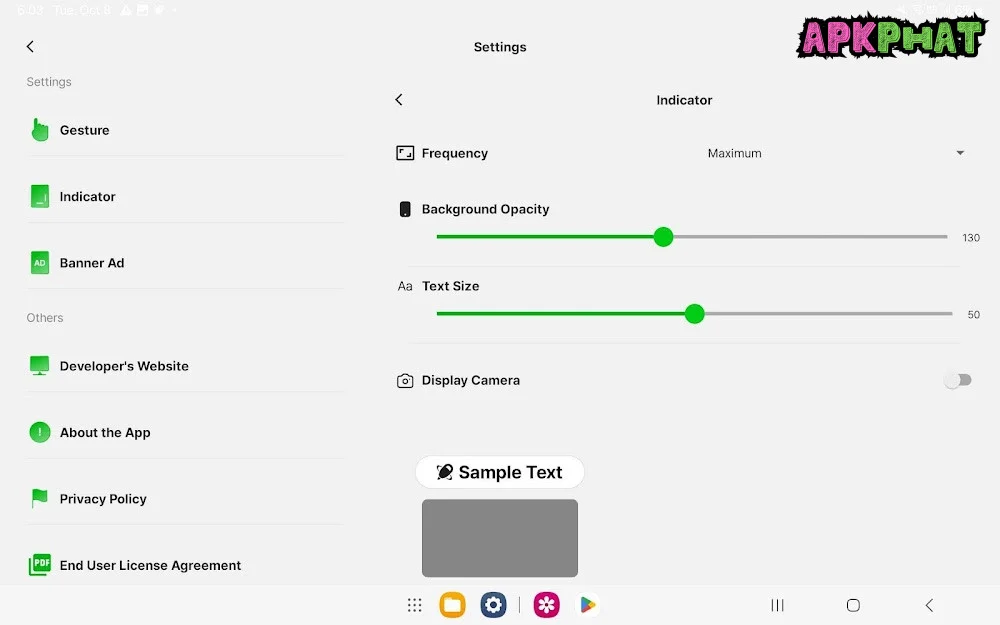Open the Play Store from the taskbar
The width and height of the screenshot is (1000, 625).
point(588,605)
